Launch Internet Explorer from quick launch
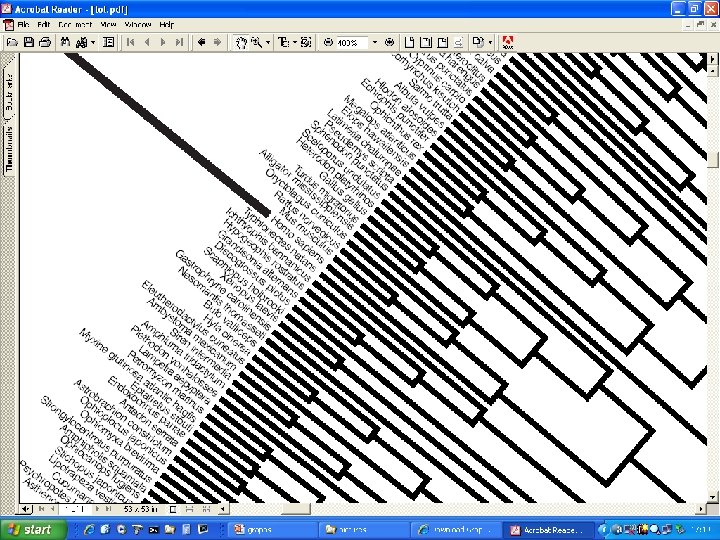Screen dimensions: 720x540 (89, 529)
